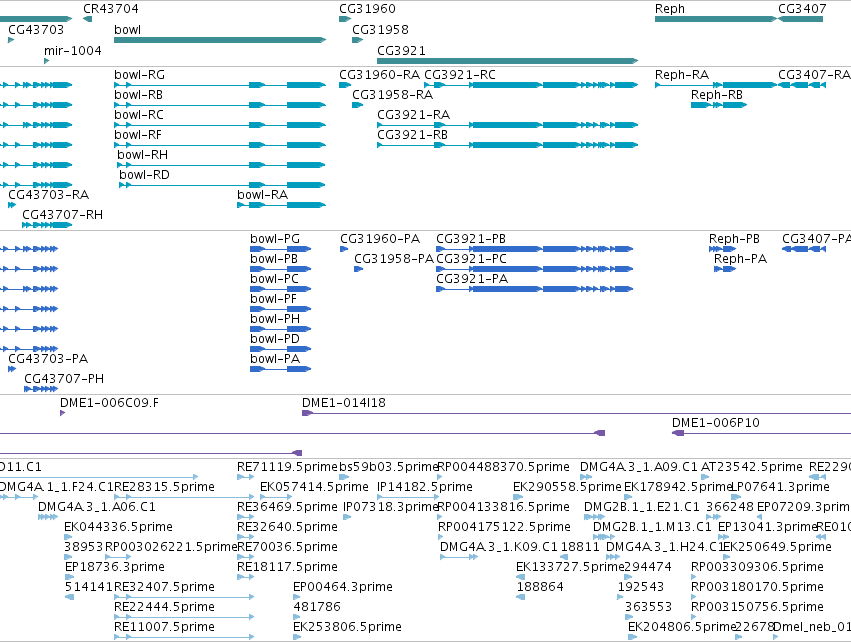Screen dimensions: 851x642
Task: Click the bowl-PB protein label
Action: pos(274,259)
